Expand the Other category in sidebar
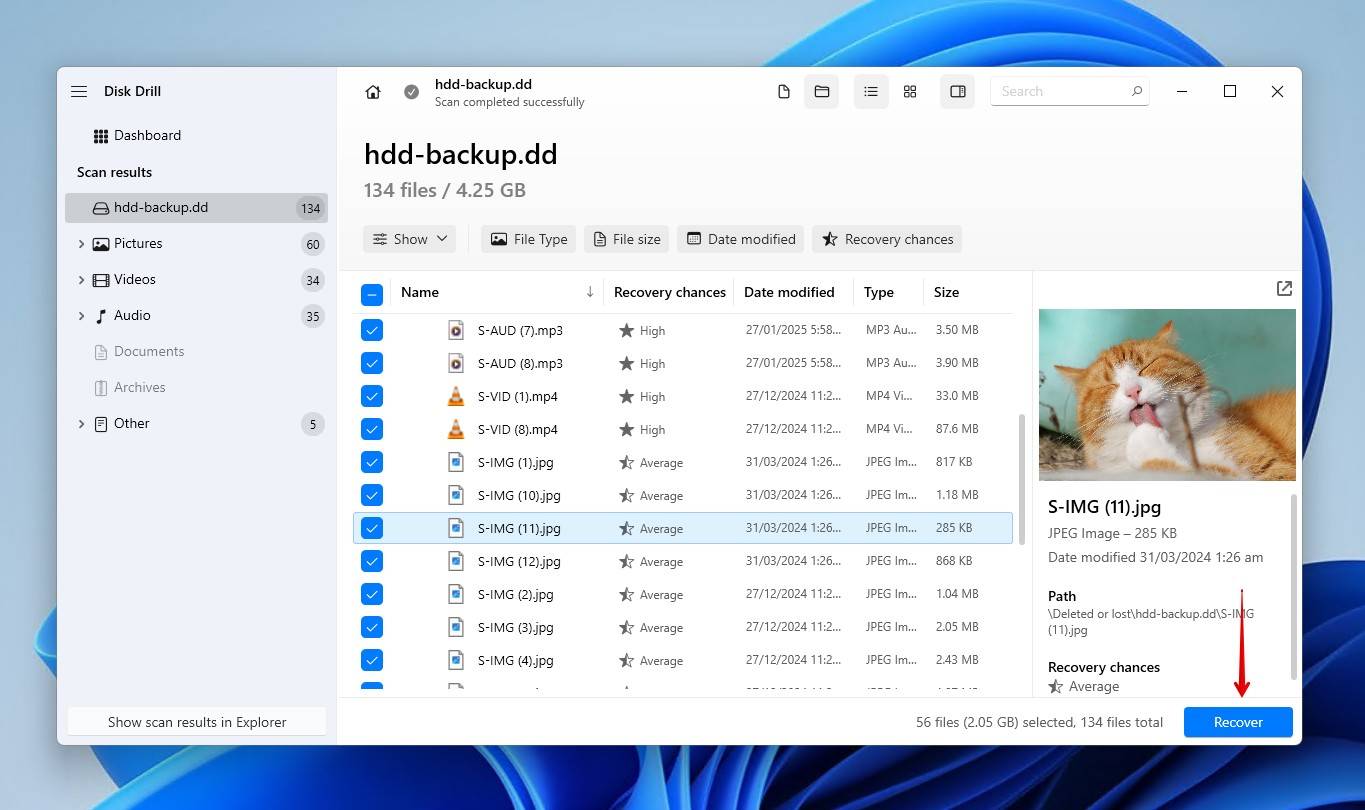 tap(82, 423)
